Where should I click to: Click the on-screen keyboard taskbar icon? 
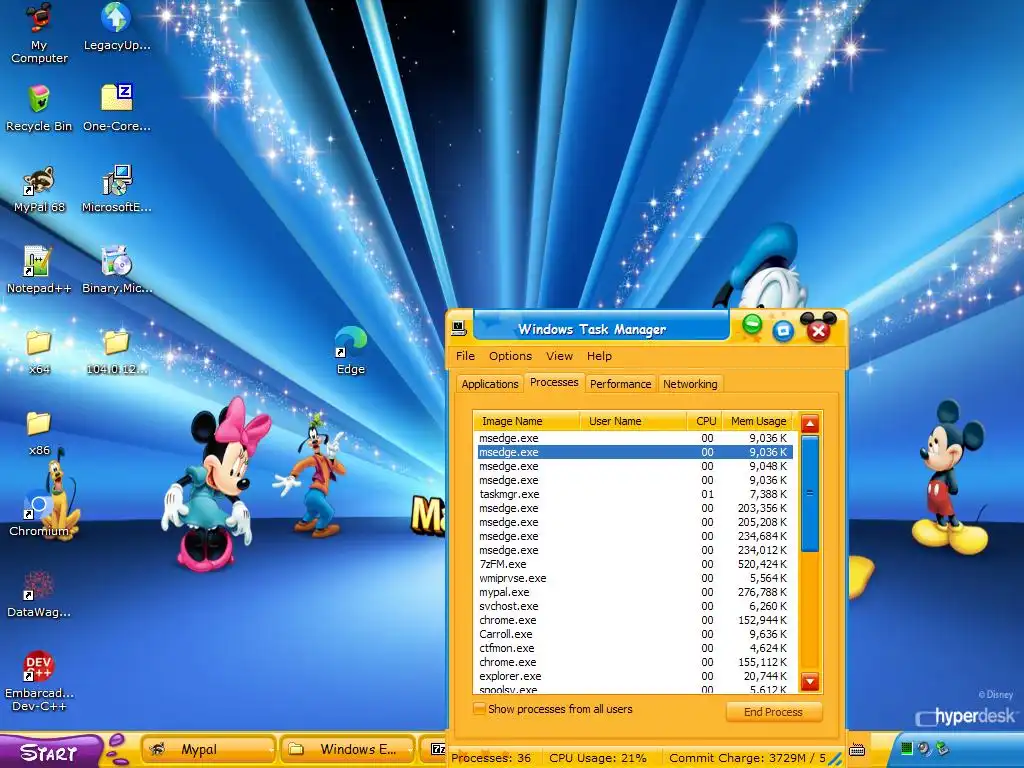[x=857, y=750]
